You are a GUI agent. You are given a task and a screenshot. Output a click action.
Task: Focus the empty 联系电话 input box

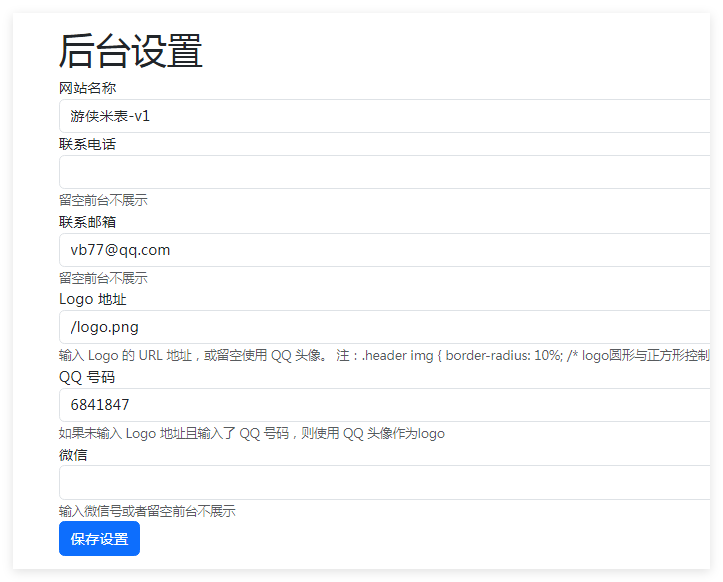pos(385,172)
